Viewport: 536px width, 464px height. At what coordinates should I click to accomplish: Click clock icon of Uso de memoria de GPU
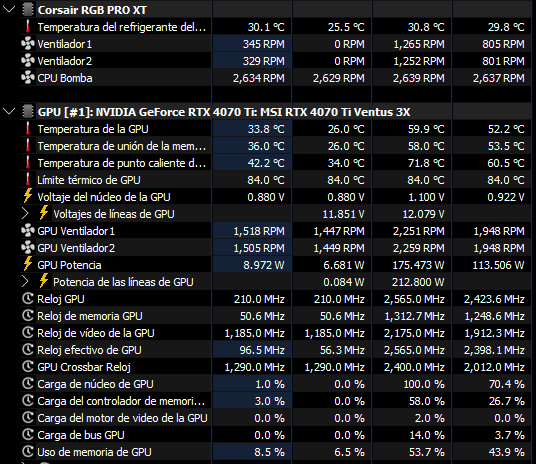pyautogui.click(x=28, y=451)
